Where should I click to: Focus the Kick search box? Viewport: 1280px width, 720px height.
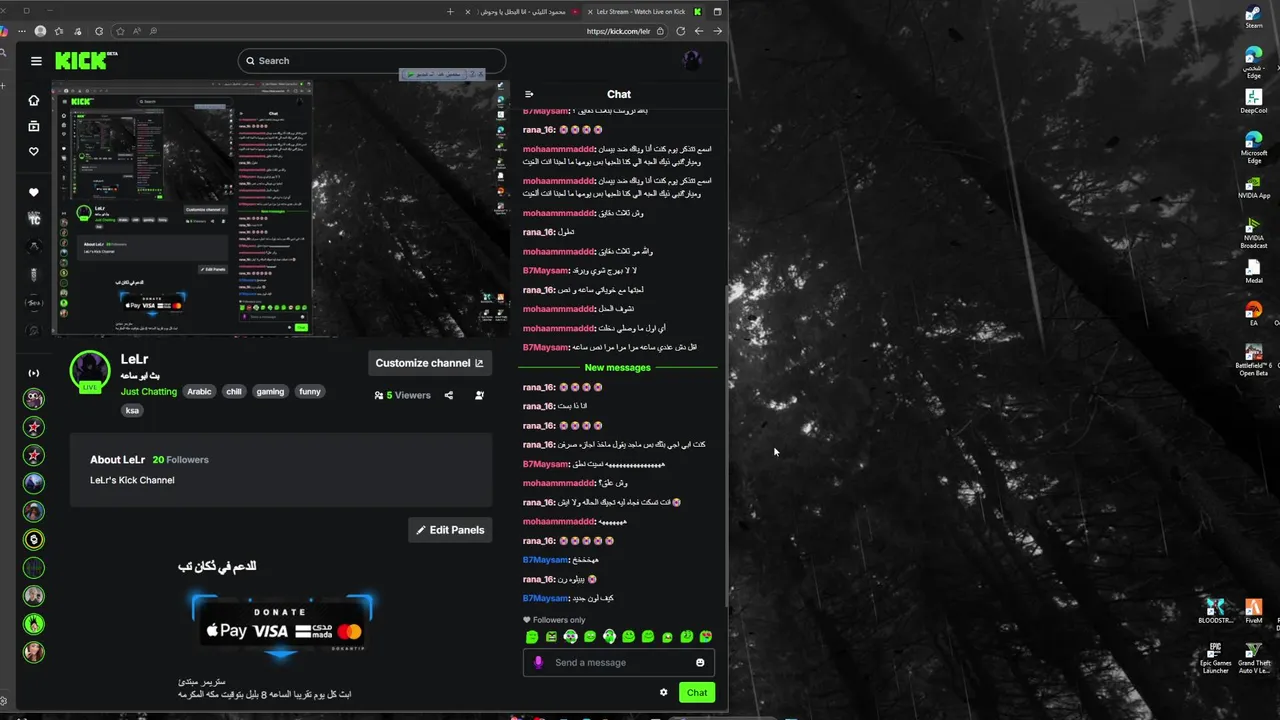[x=372, y=61]
